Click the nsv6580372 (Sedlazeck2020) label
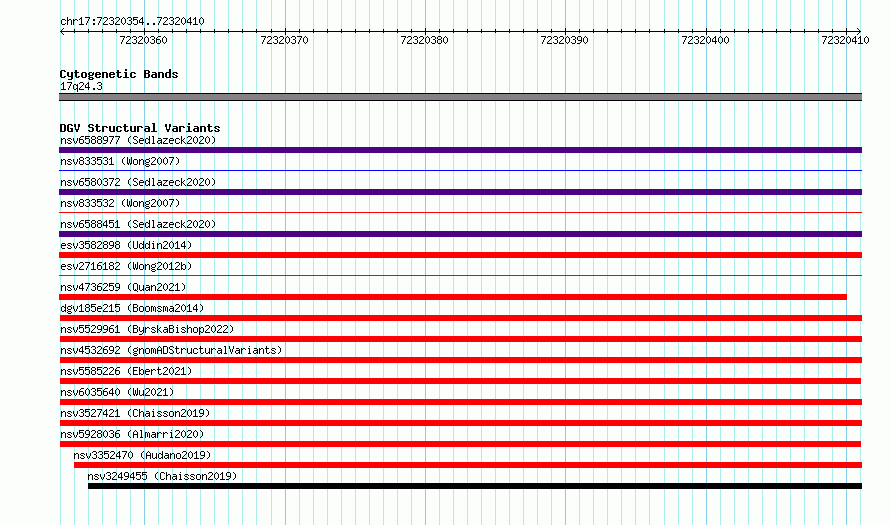Screen dimensions: 890x525 138,182
